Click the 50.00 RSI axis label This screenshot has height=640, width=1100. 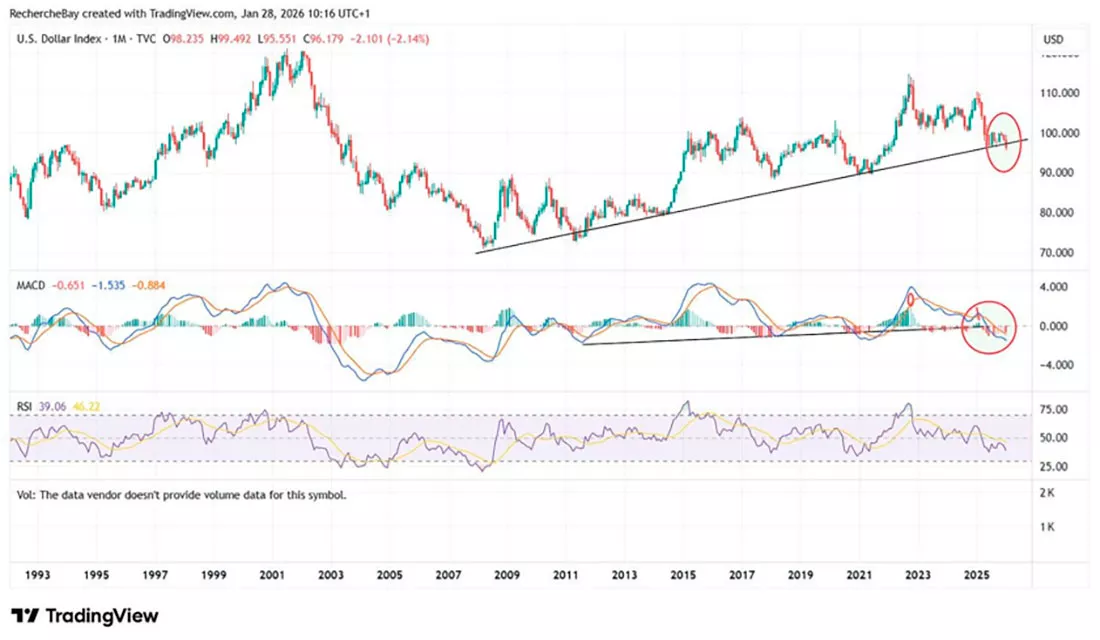coord(1054,437)
